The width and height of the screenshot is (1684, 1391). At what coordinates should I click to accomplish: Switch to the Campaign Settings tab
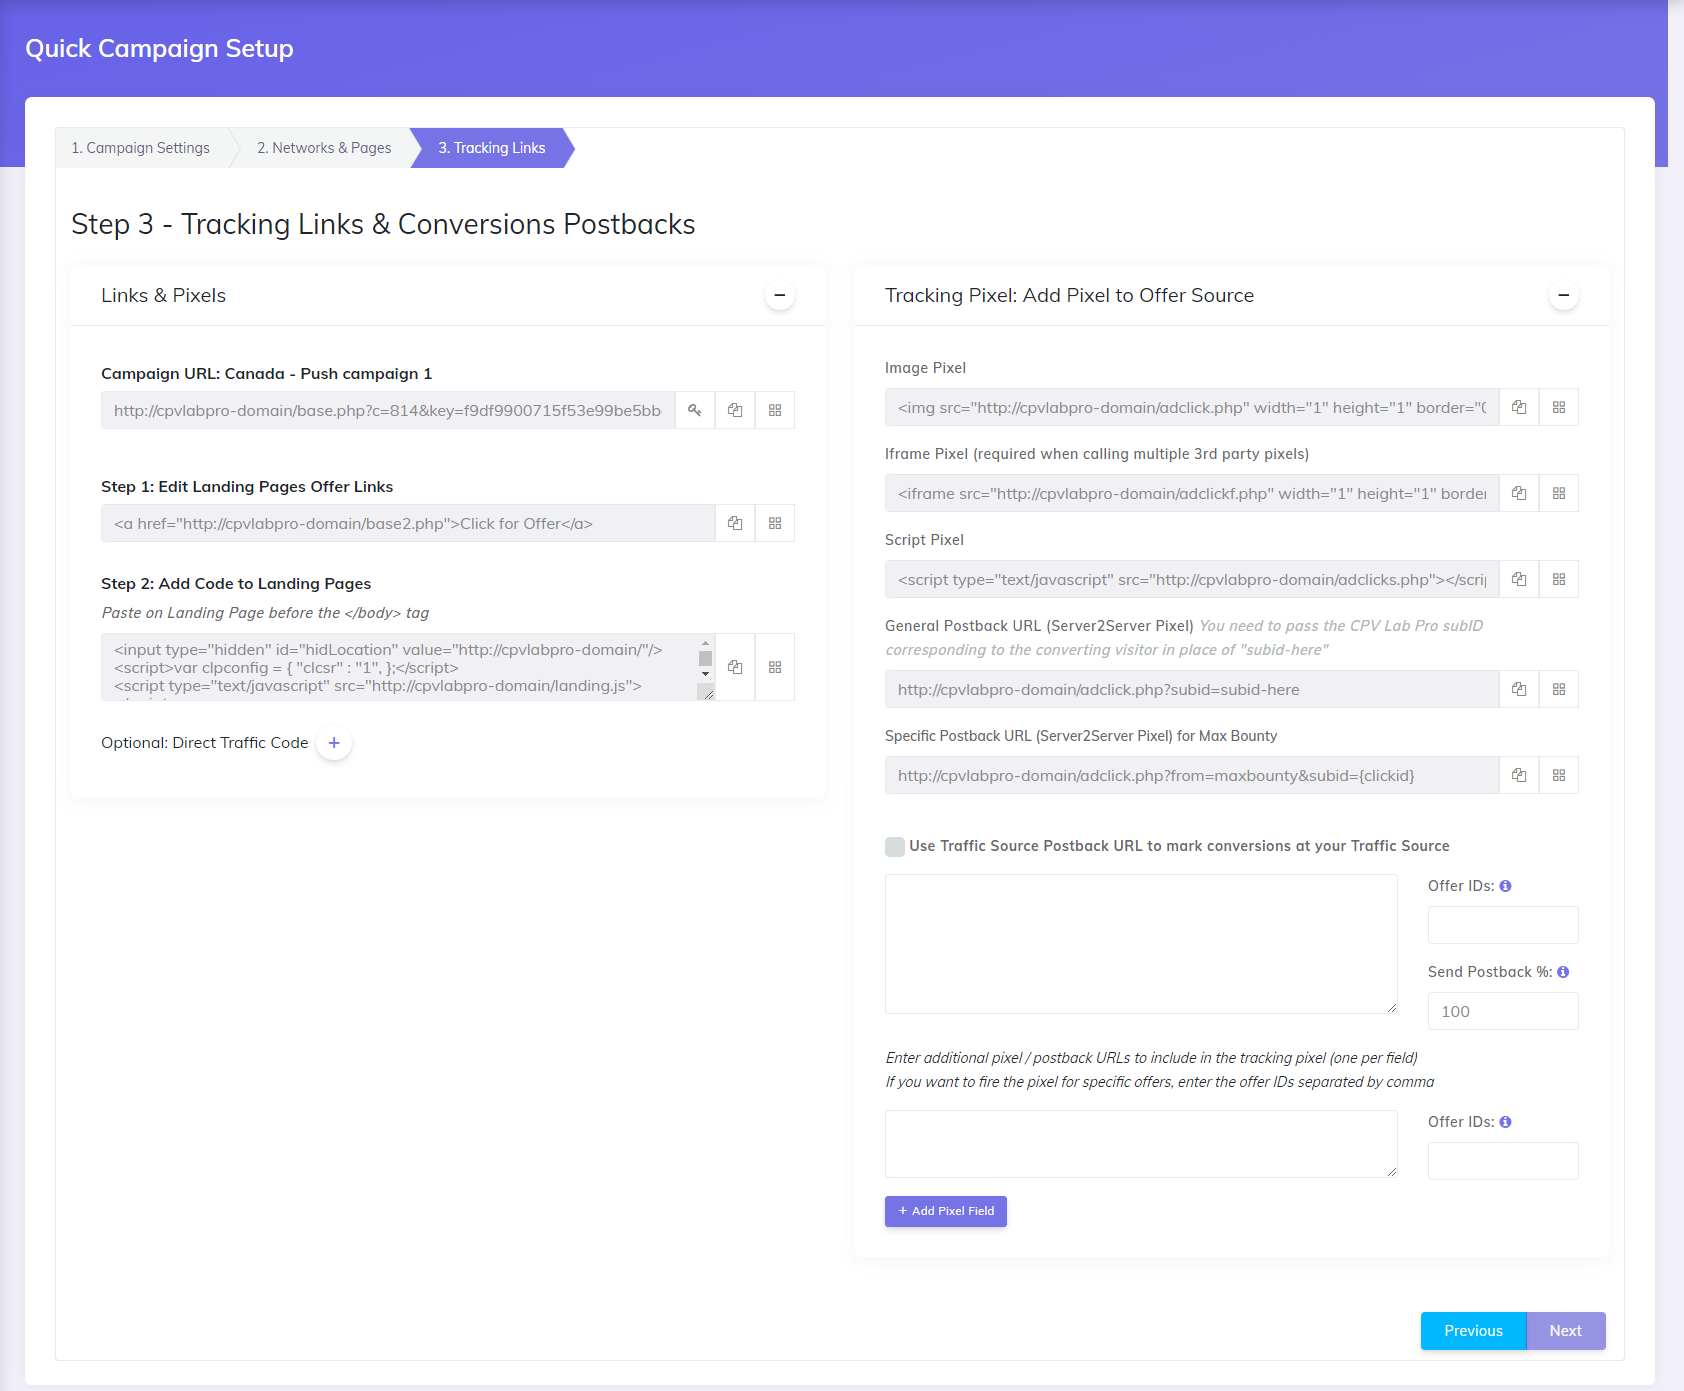coord(139,148)
